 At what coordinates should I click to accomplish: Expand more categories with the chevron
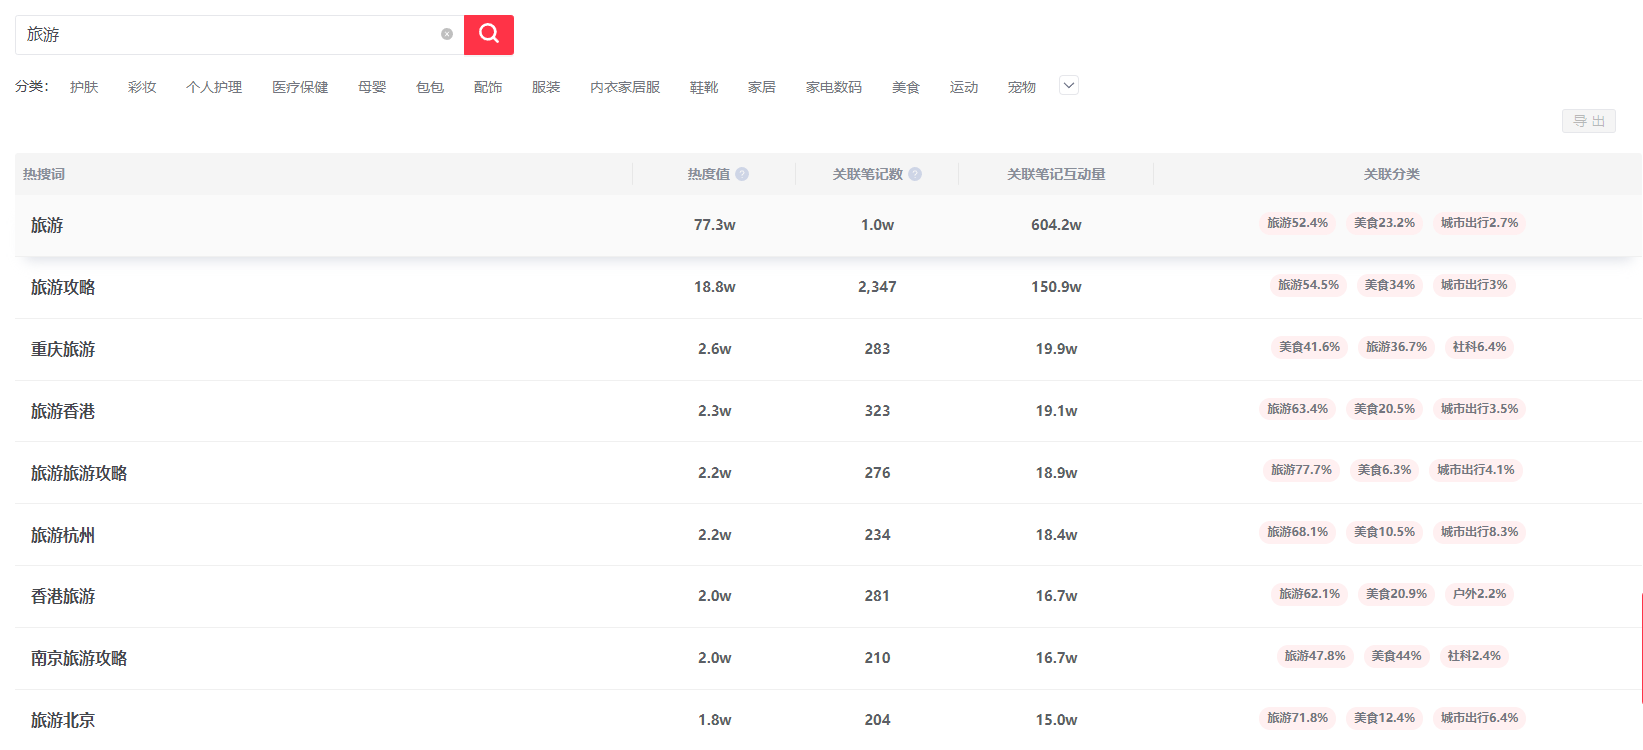(1069, 86)
